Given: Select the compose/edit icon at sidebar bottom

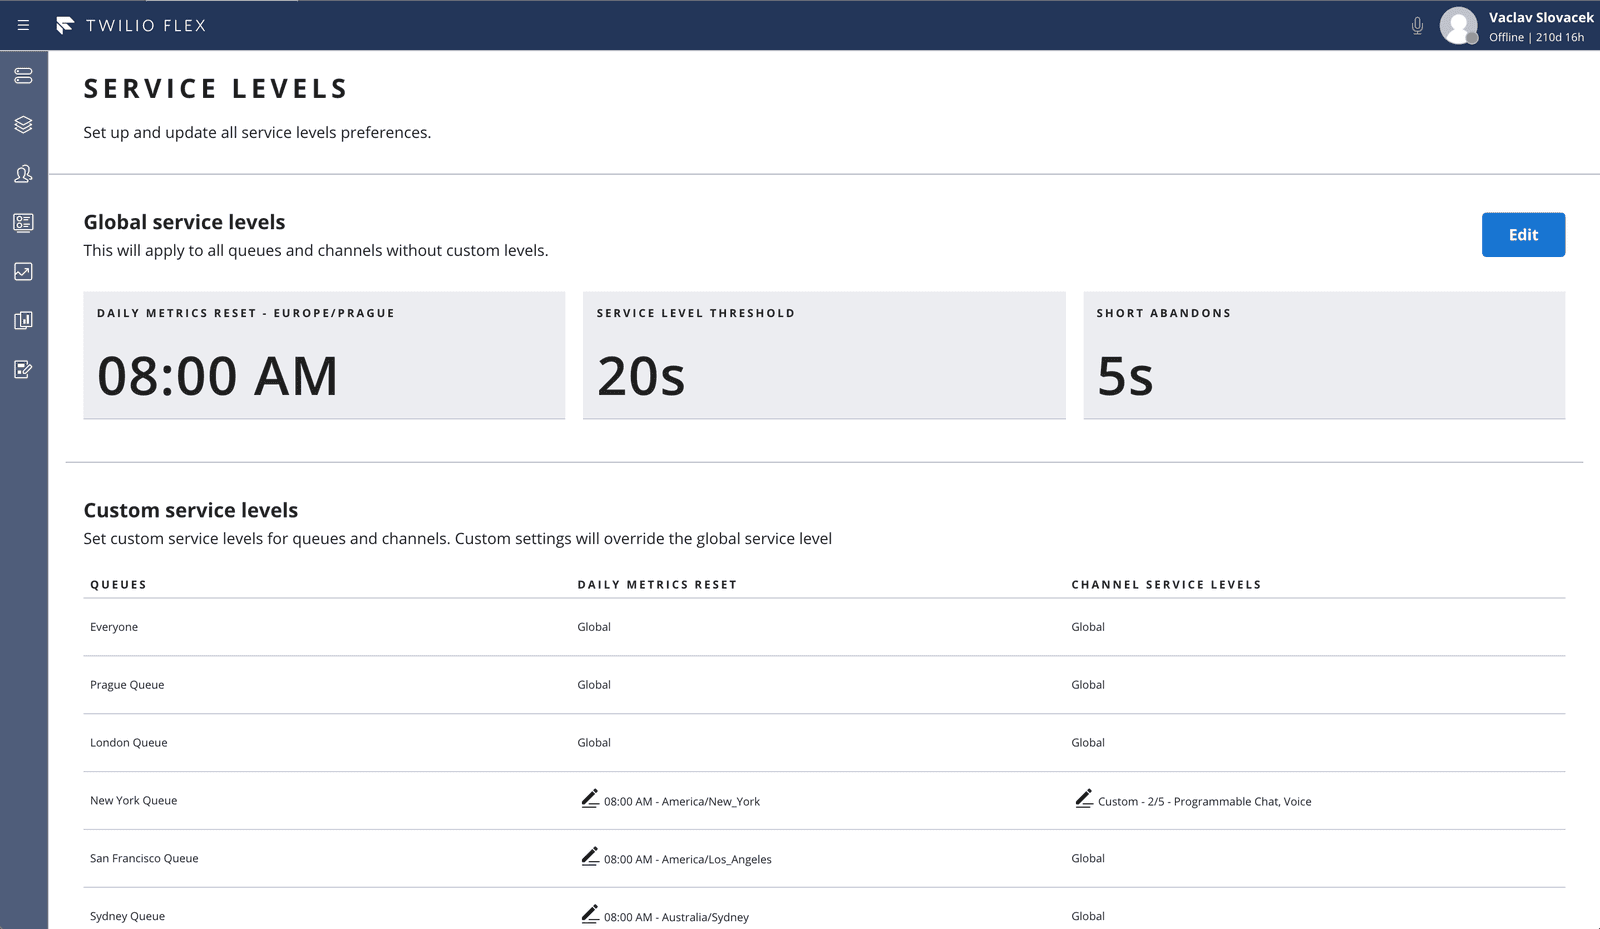Looking at the screenshot, I should 22,369.
